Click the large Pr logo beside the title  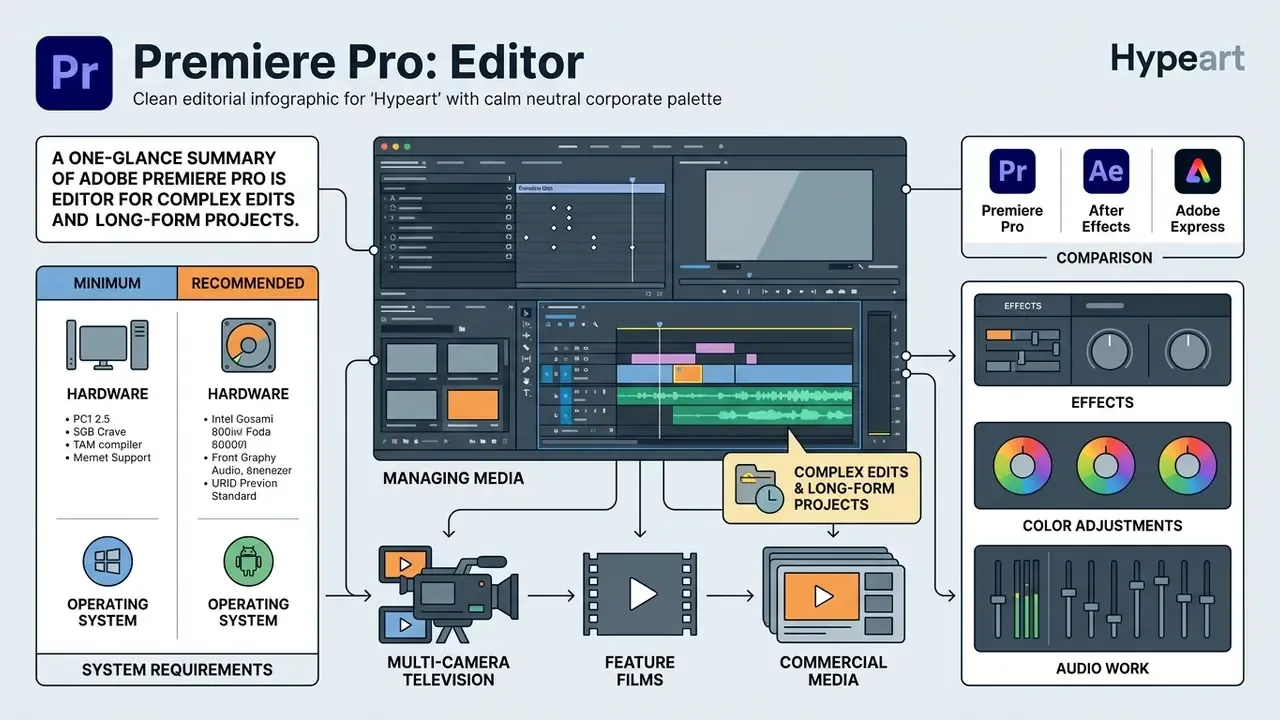click(x=74, y=74)
